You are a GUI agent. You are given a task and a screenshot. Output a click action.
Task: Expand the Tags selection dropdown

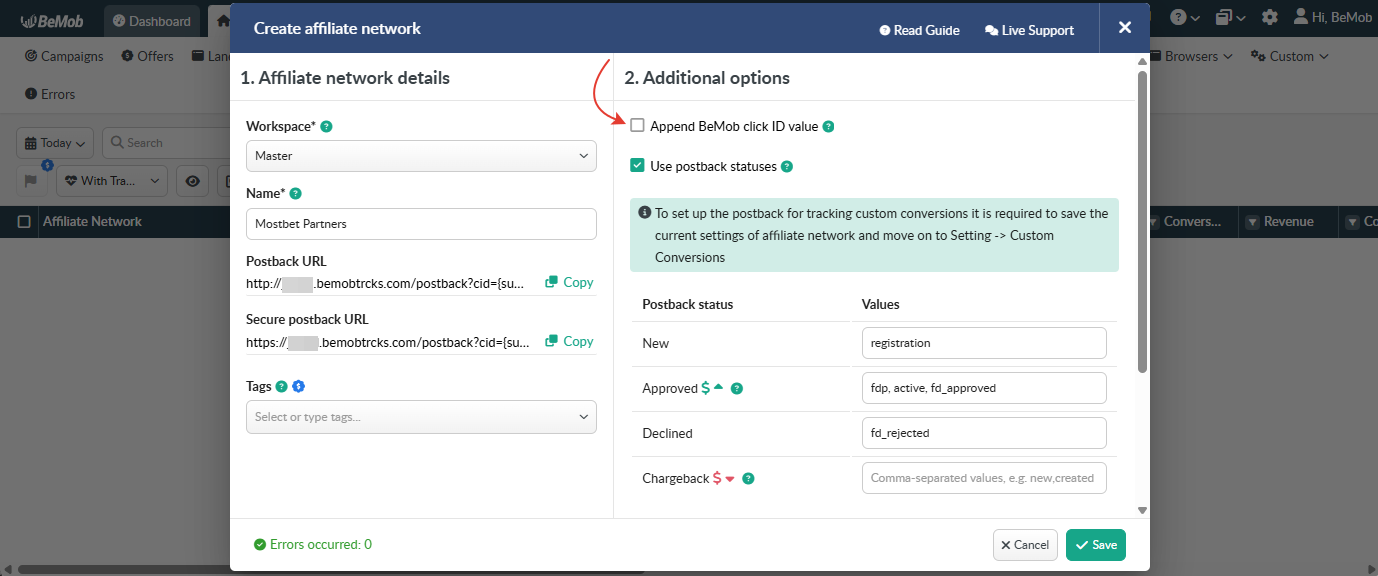(421, 417)
